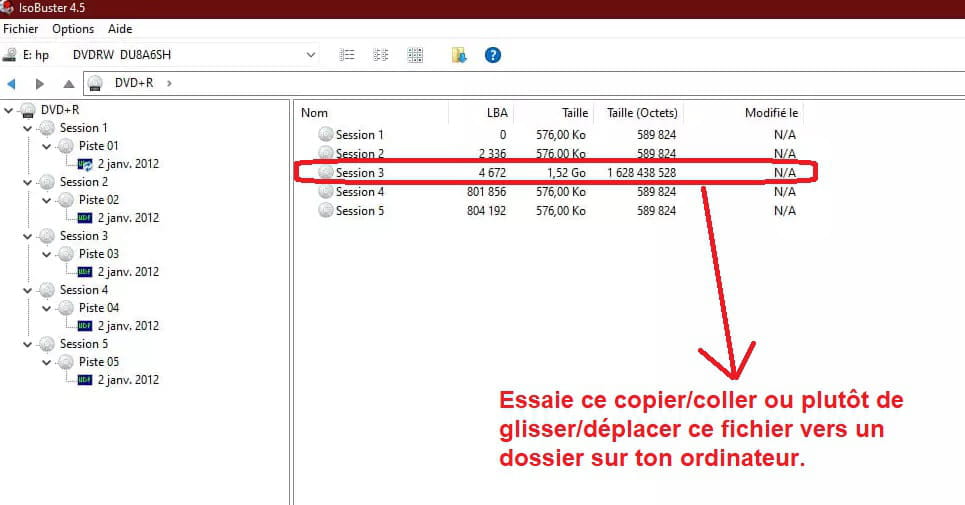
Task: Collapse Piste 02 in the tree
Action: pos(47,201)
